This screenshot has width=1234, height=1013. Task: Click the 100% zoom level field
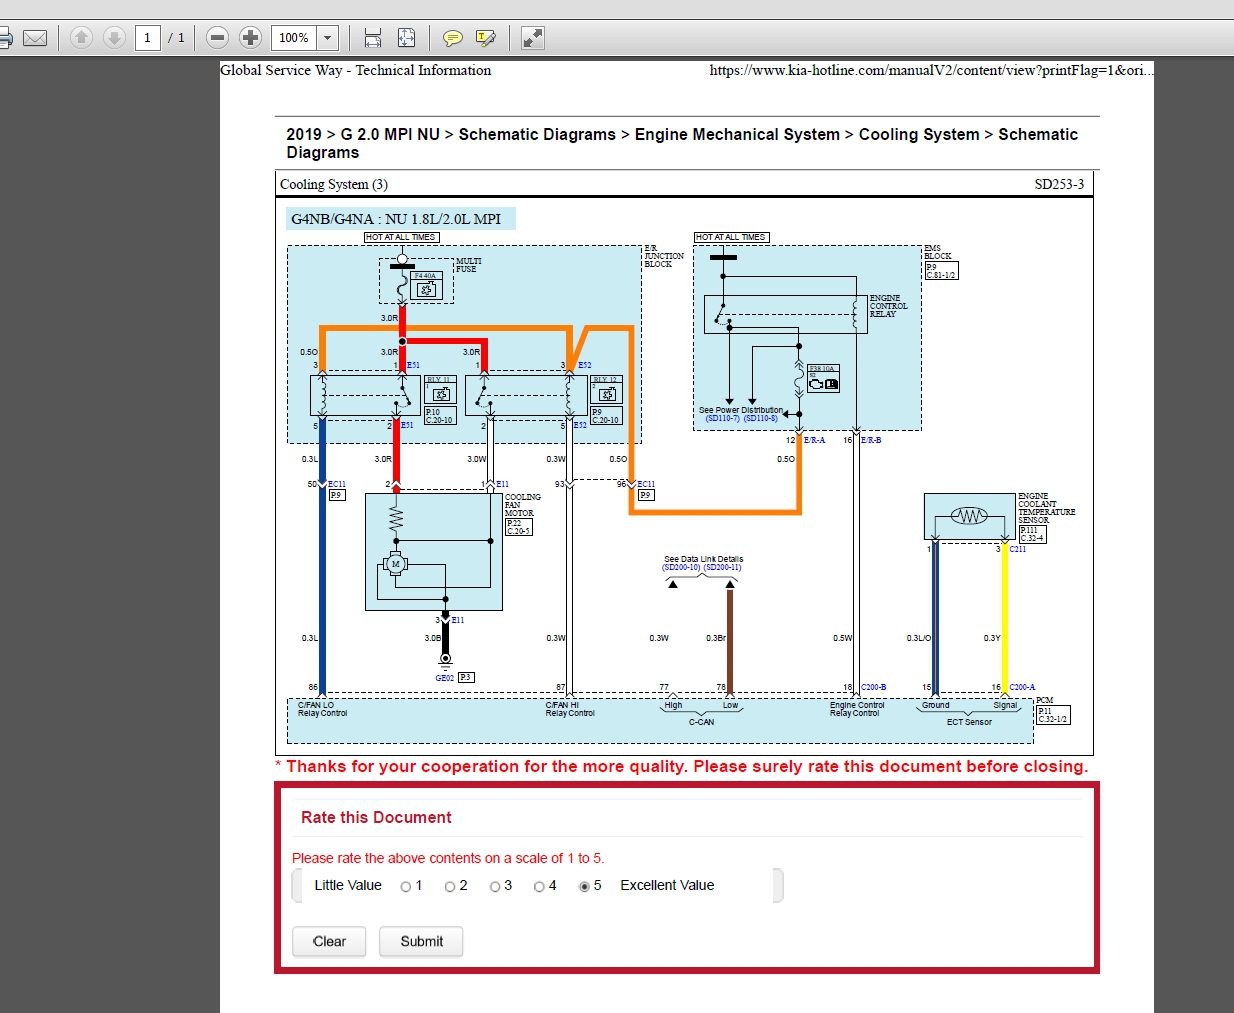pos(294,38)
